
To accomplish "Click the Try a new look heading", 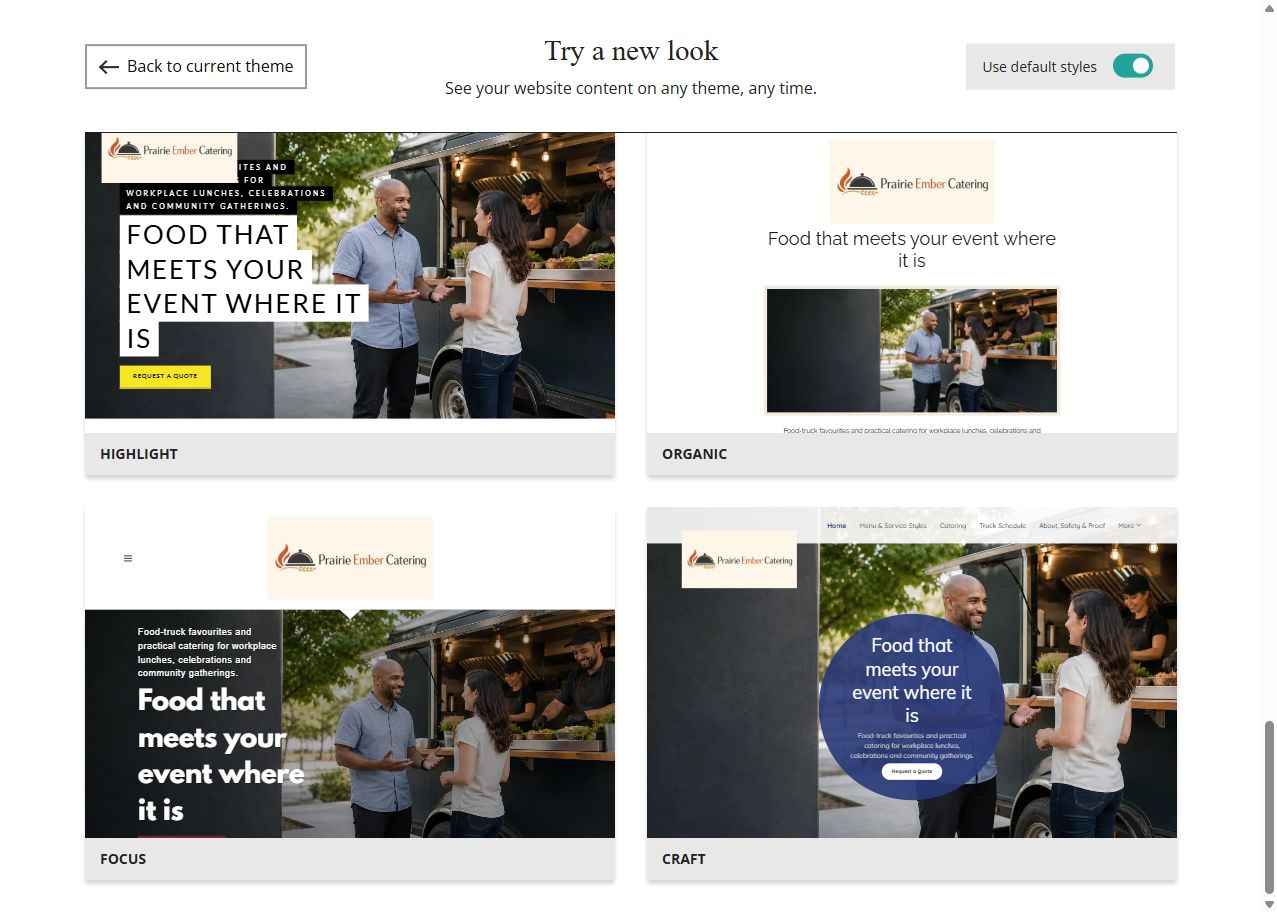I will tap(631, 51).
